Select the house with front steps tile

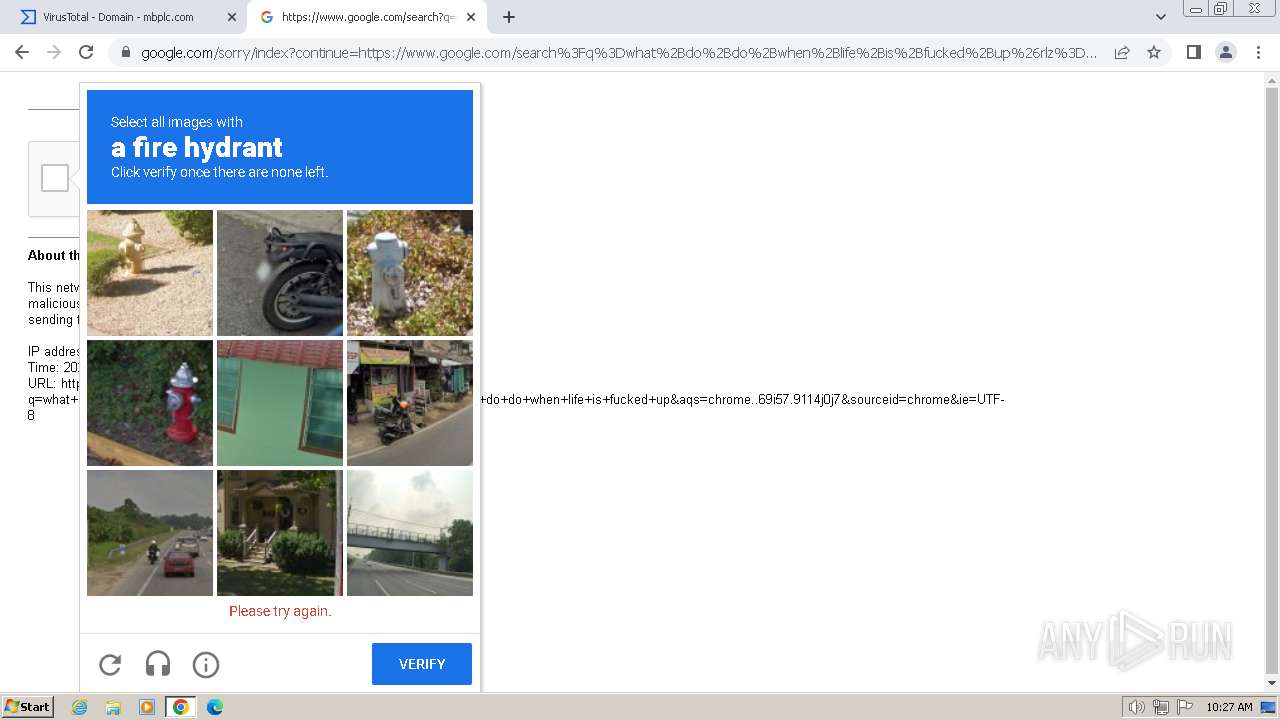pyautogui.click(x=280, y=533)
